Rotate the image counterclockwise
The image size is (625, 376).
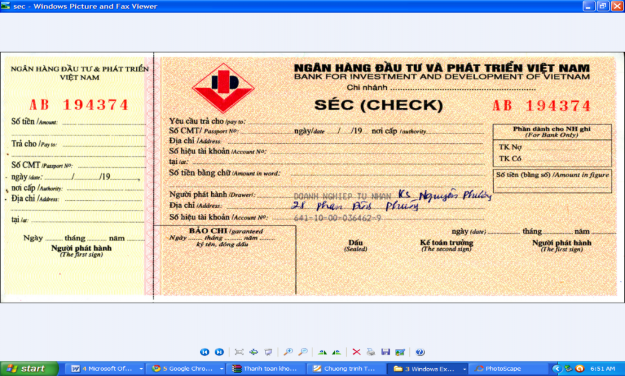point(336,352)
